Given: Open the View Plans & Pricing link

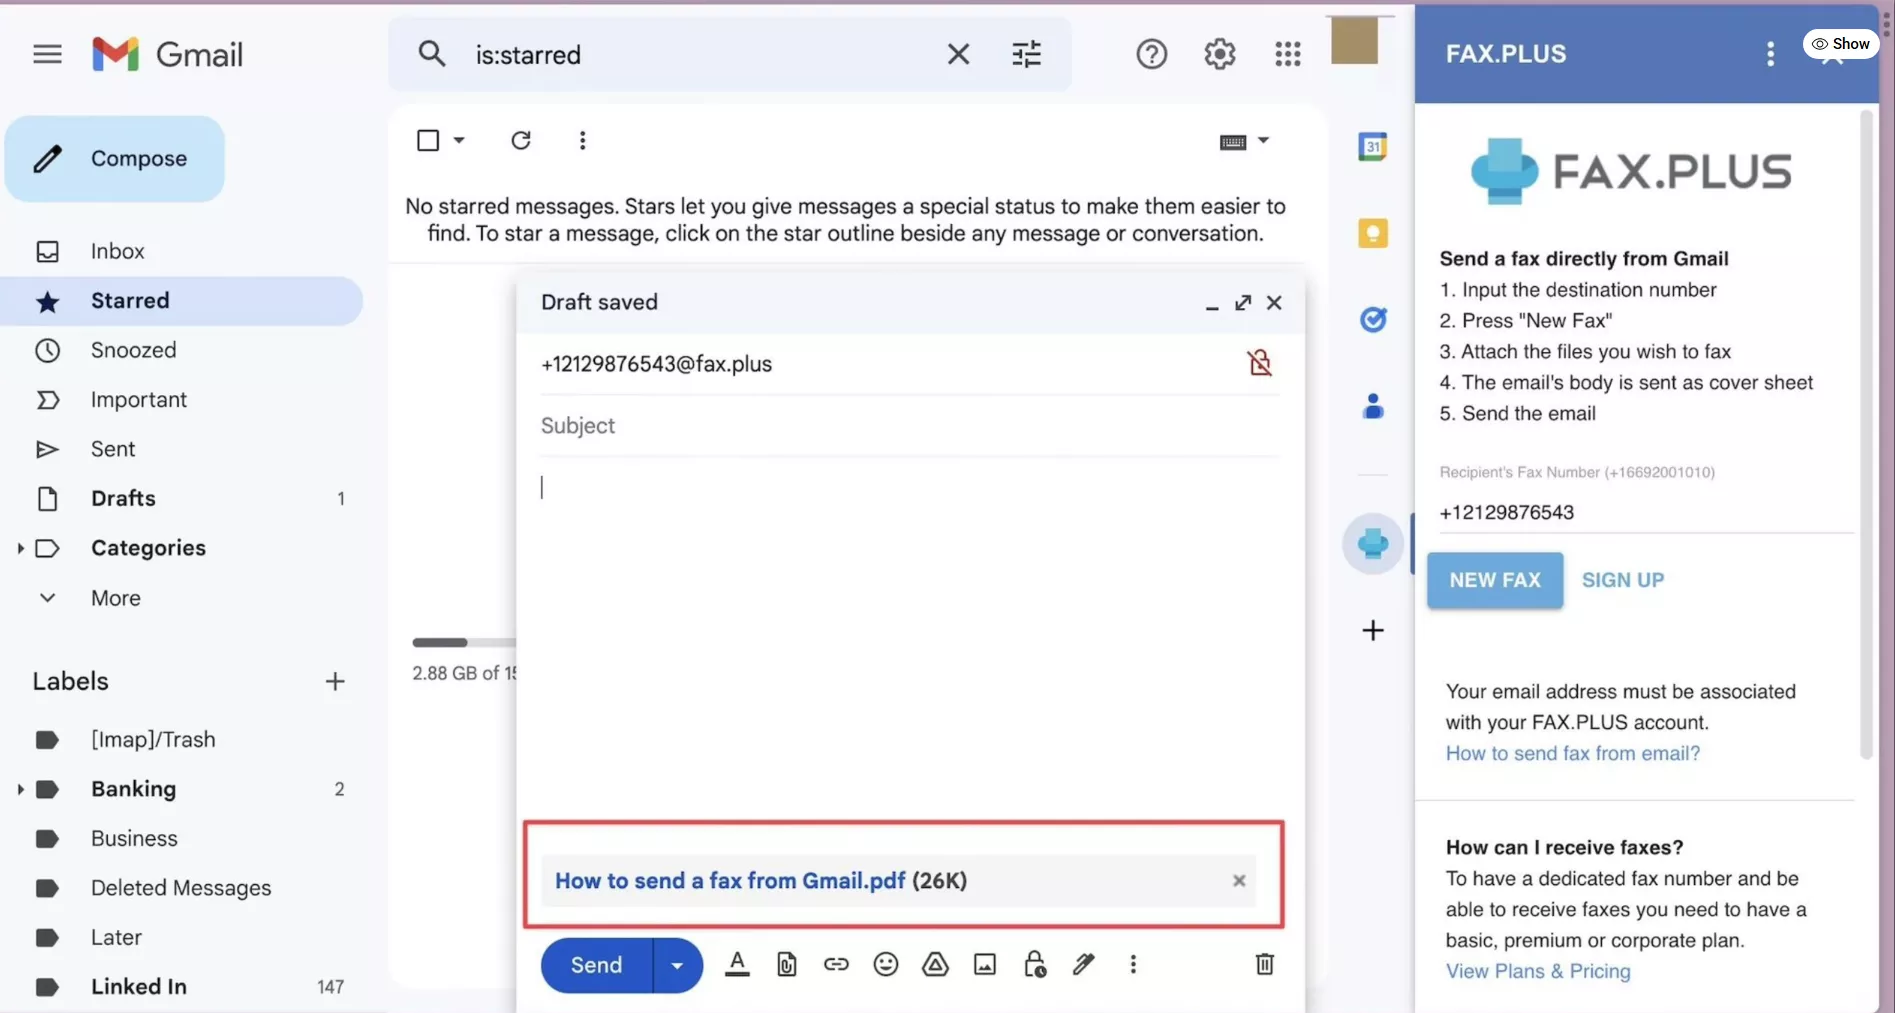Looking at the screenshot, I should [x=1537, y=970].
